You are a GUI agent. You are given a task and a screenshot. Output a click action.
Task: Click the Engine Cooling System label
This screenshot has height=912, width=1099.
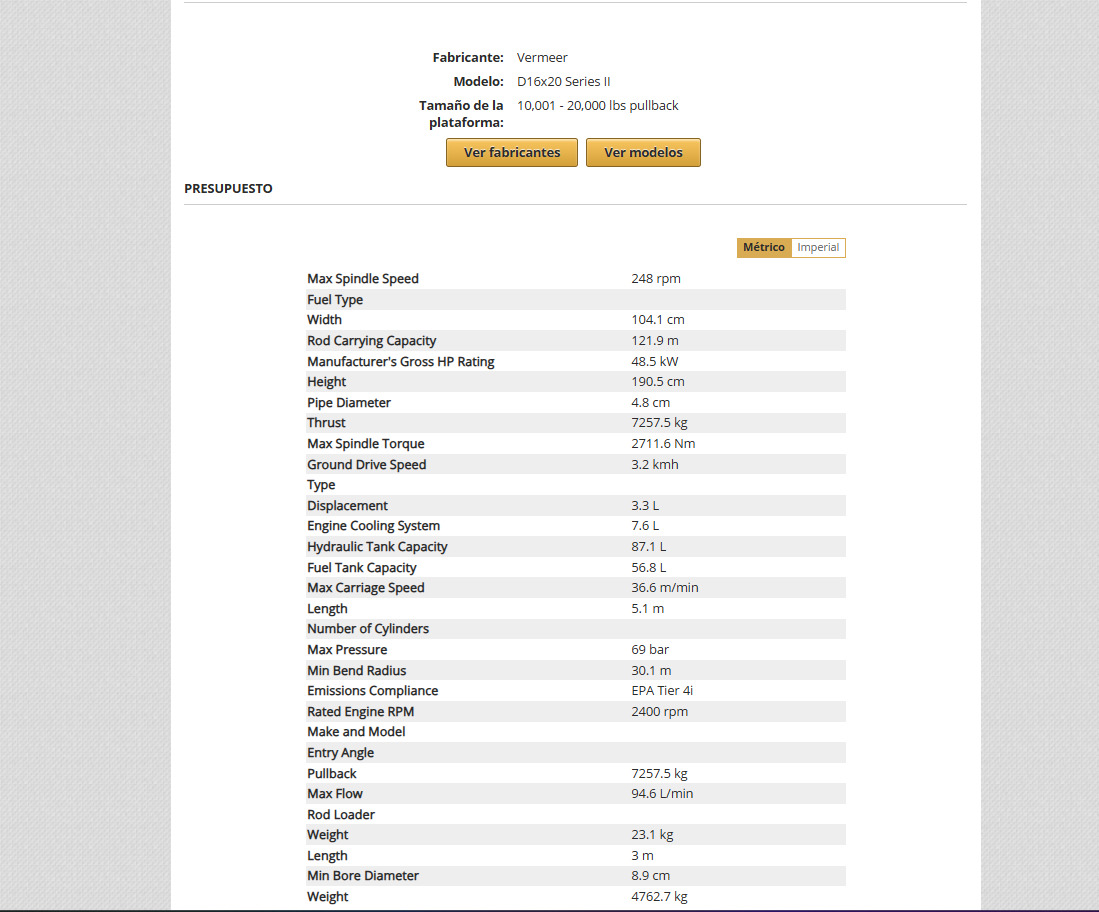tap(373, 526)
